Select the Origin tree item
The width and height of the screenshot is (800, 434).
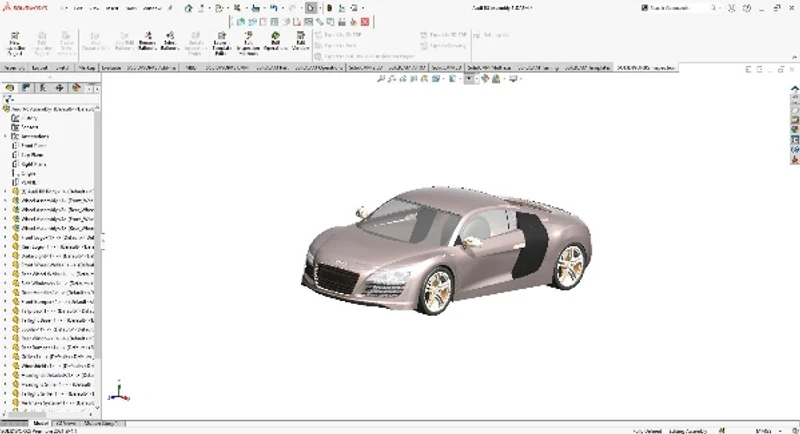click(x=28, y=173)
